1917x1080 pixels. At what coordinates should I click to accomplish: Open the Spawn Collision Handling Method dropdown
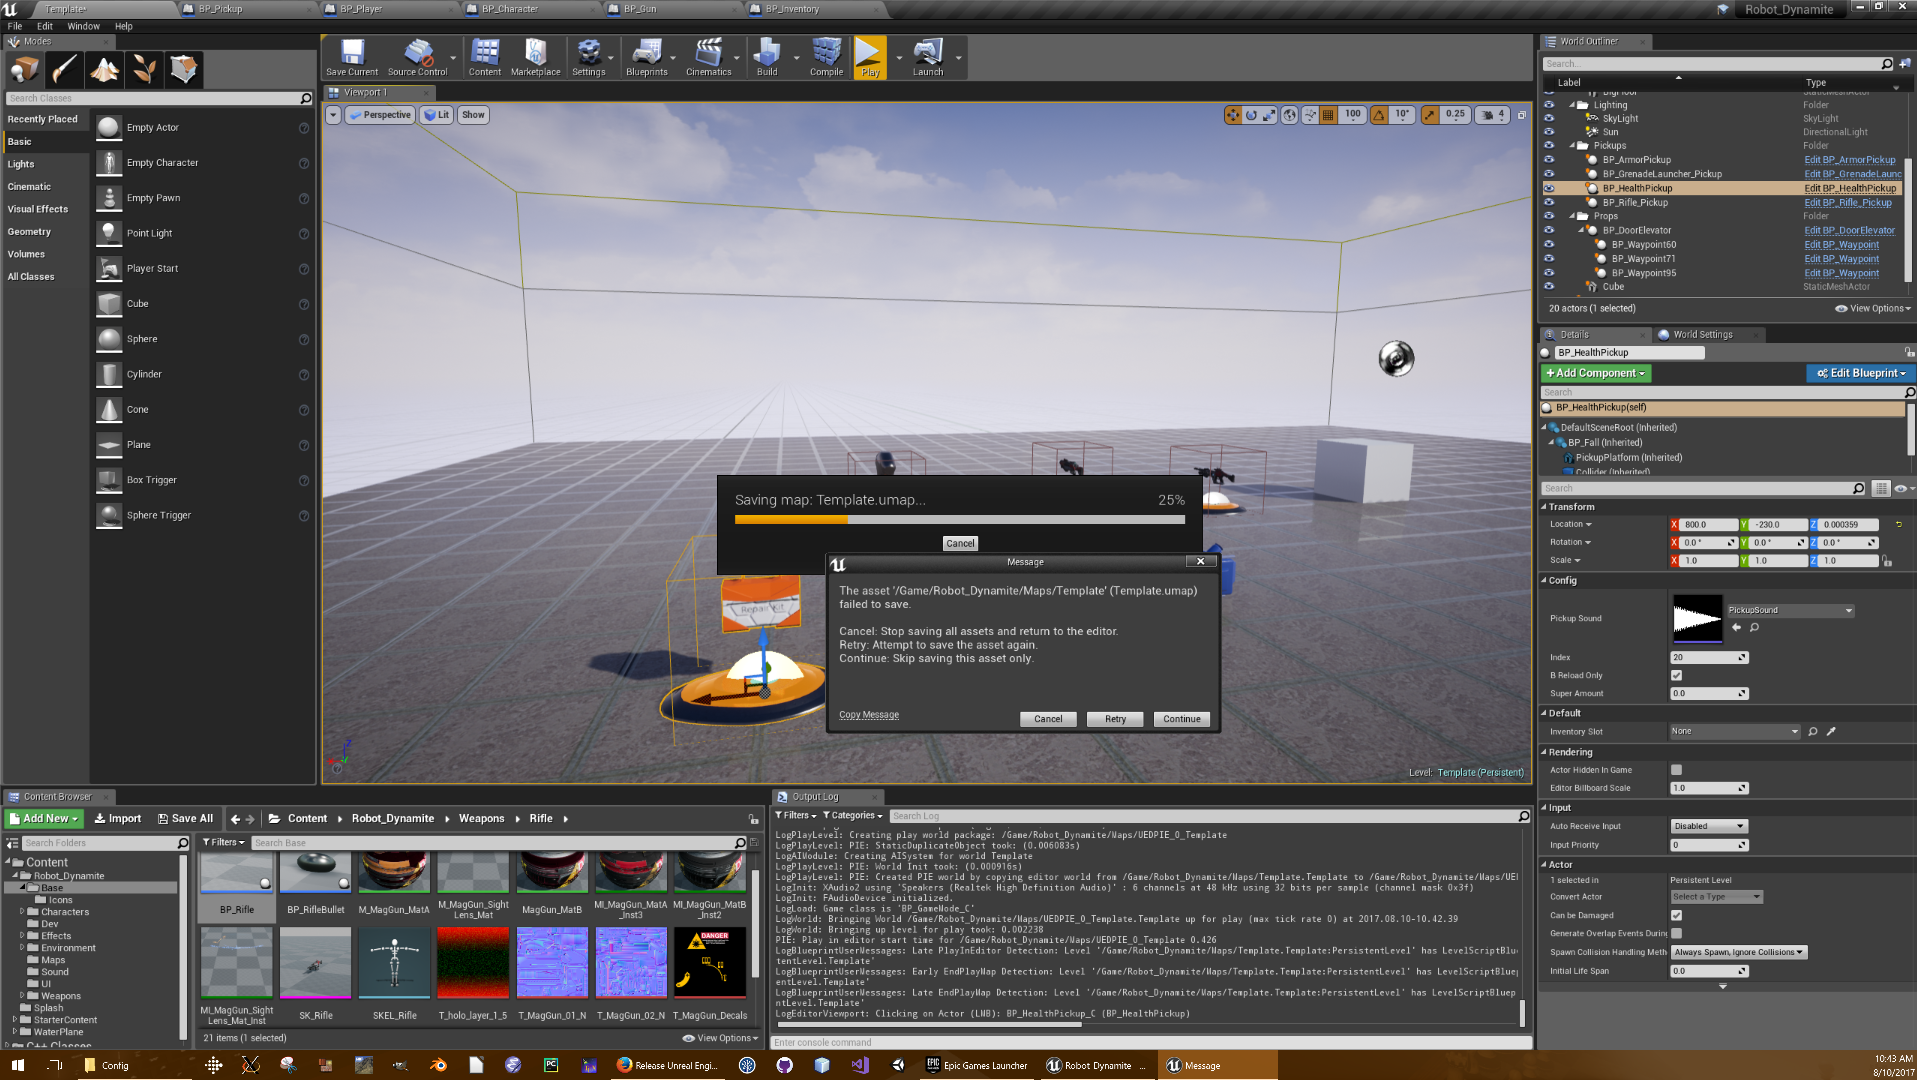pyautogui.click(x=1738, y=952)
